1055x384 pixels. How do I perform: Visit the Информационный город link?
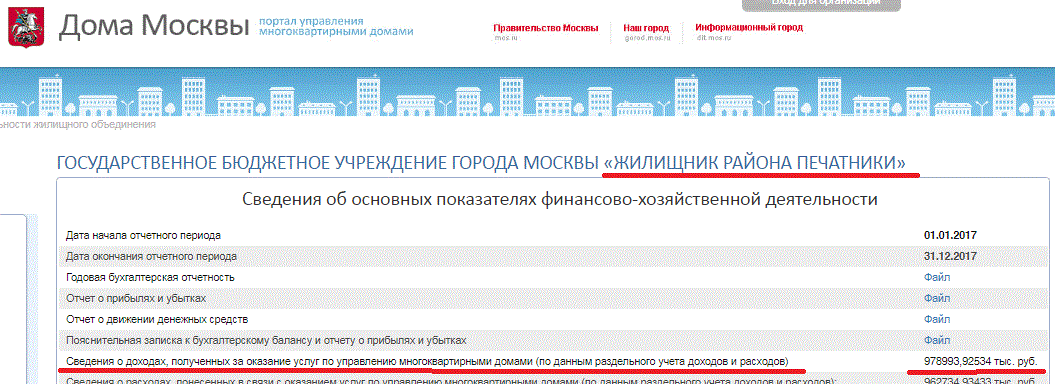pyautogui.click(x=749, y=28)
